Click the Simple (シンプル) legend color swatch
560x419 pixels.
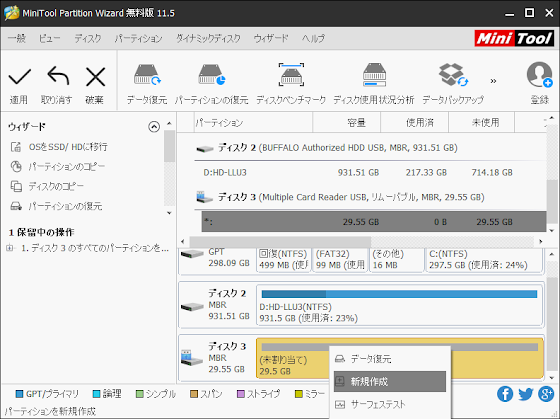pyautogui.click(x=140, y=394)
